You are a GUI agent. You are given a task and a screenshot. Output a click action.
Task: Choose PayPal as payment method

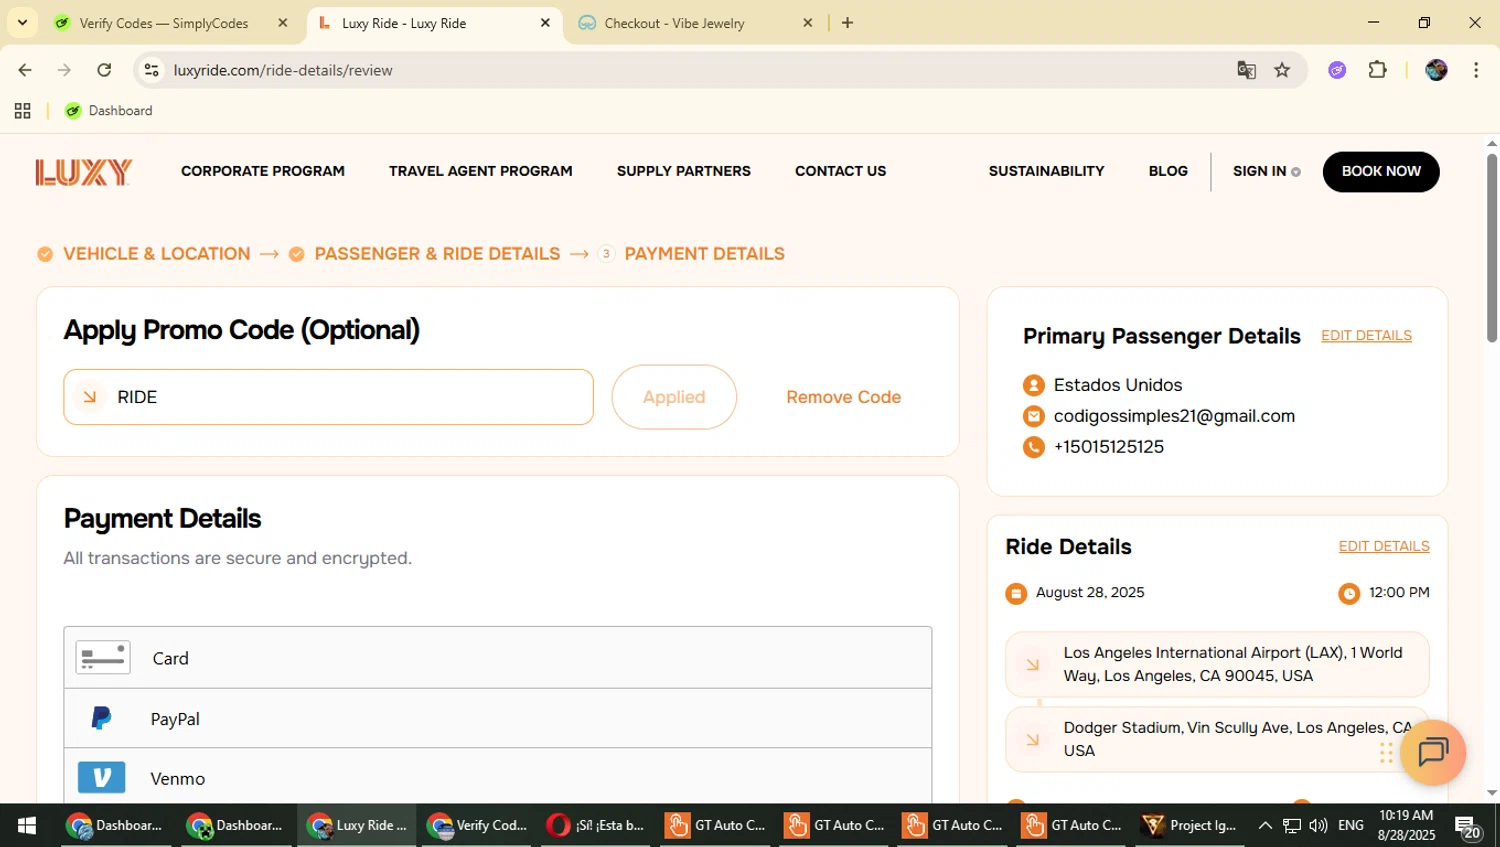(x=498, y=718)
